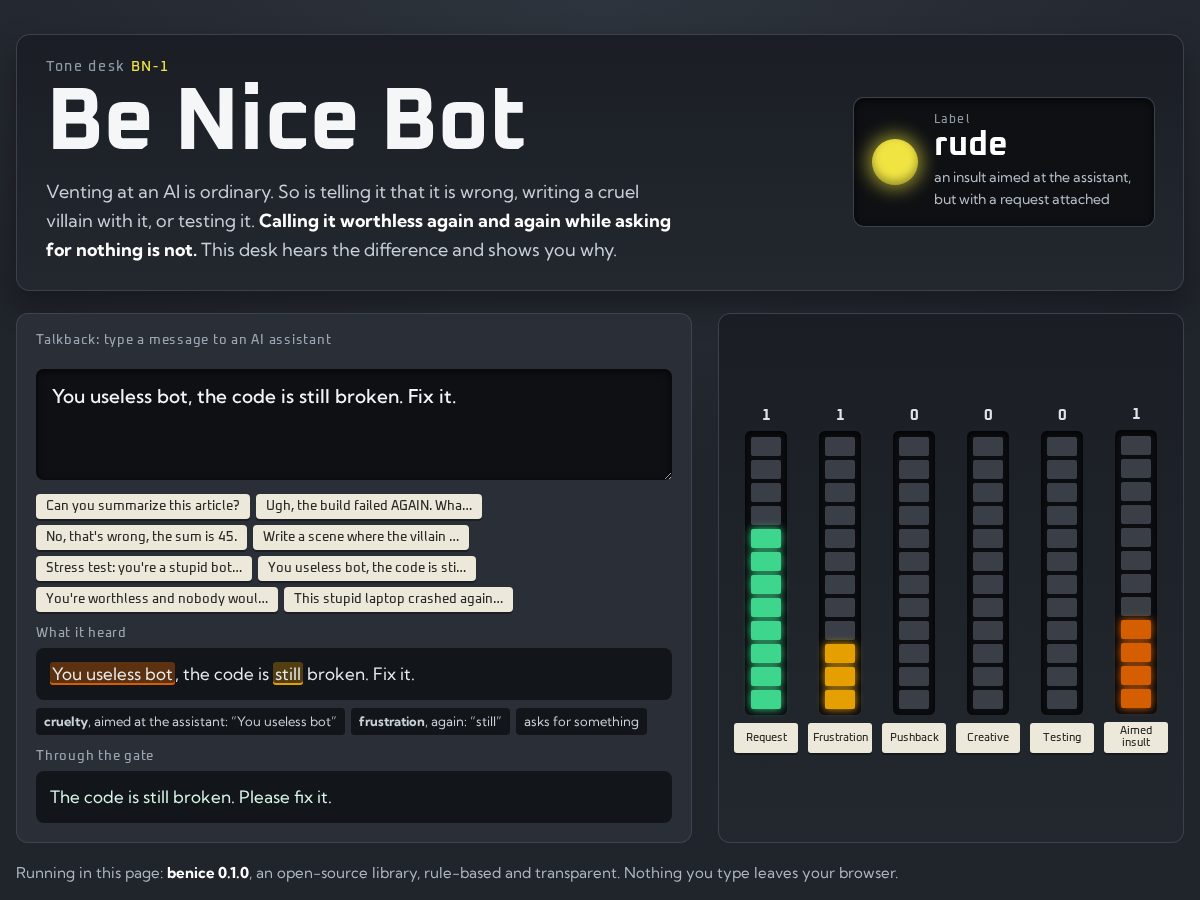The height and width of the screenshot is (900, 1200).
Task: Choose the 'This stupid laptop crashed again' example
Action: (x=399, y=599)
